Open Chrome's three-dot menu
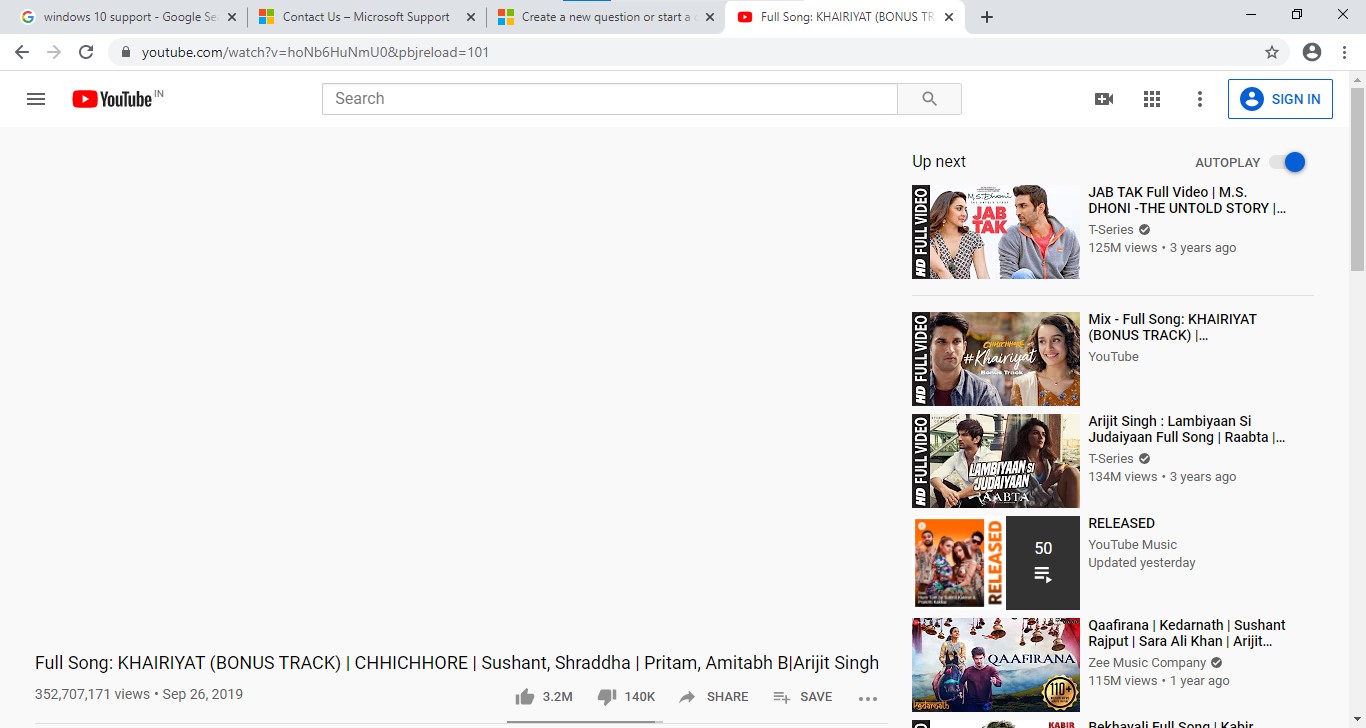Viewport: 1366px width, 728px height. [1346, 52]
